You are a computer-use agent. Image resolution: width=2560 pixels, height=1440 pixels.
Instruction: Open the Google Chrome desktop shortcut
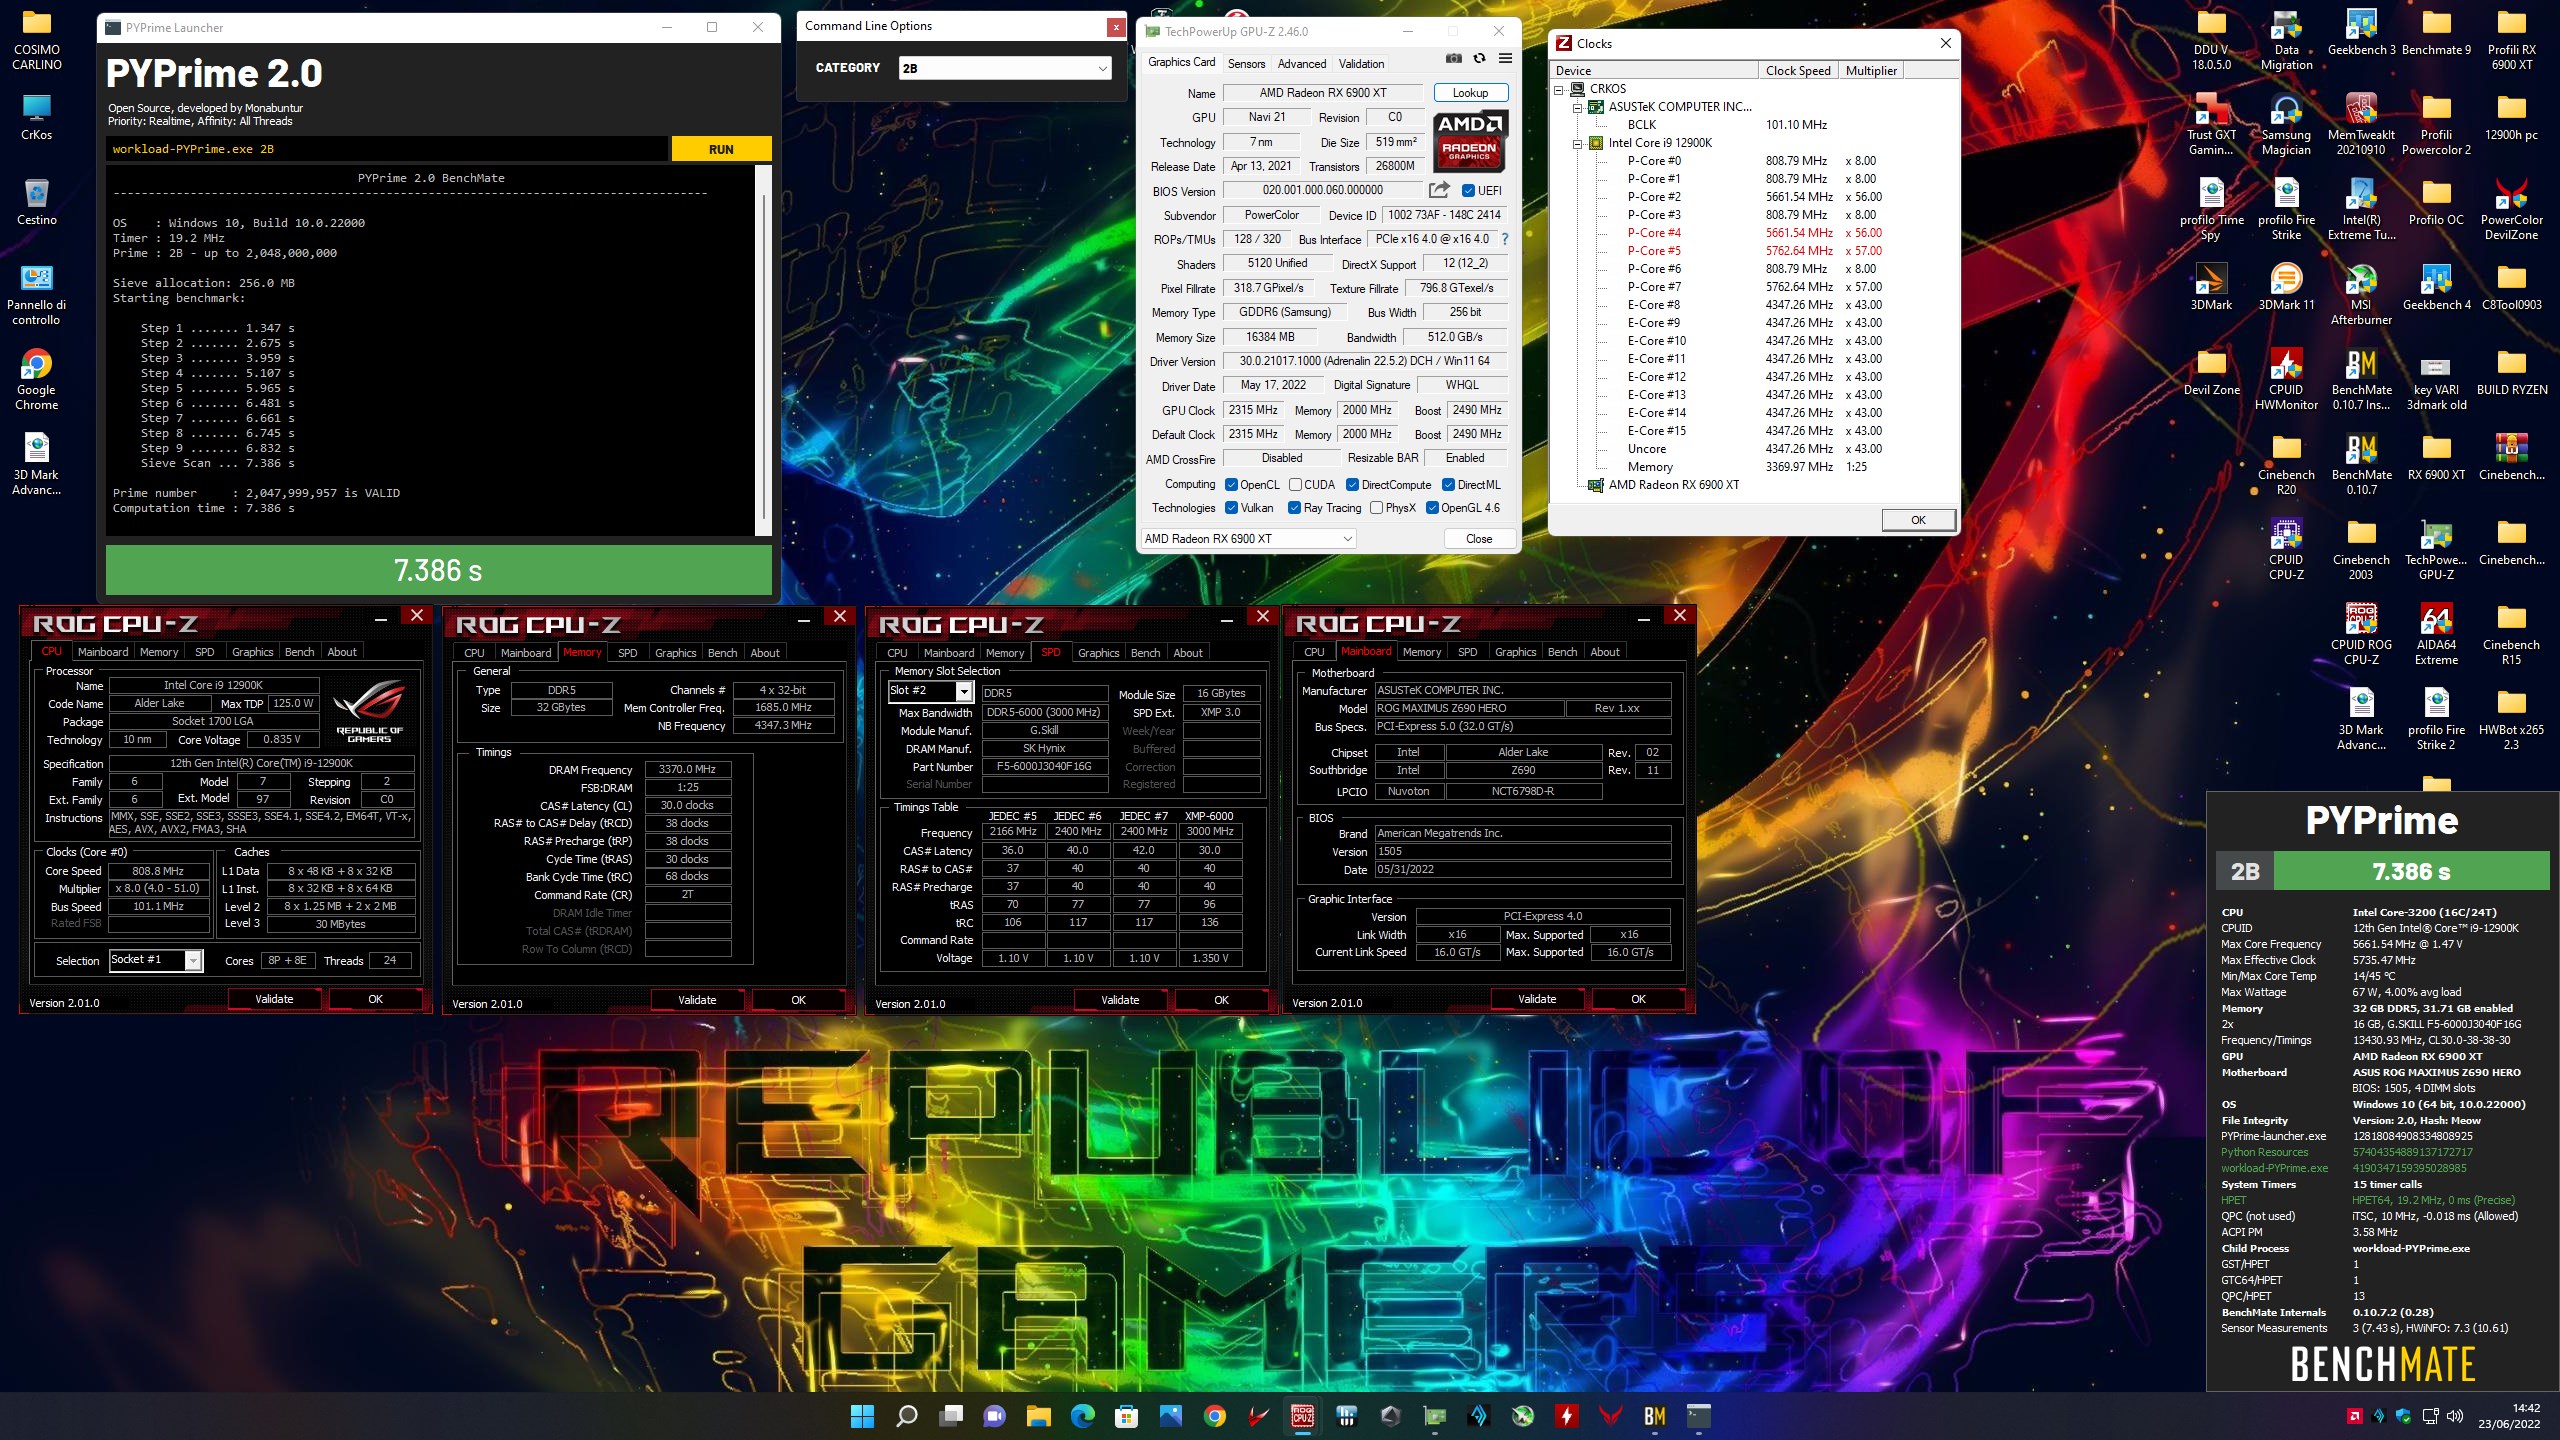[x=36, y=380]
